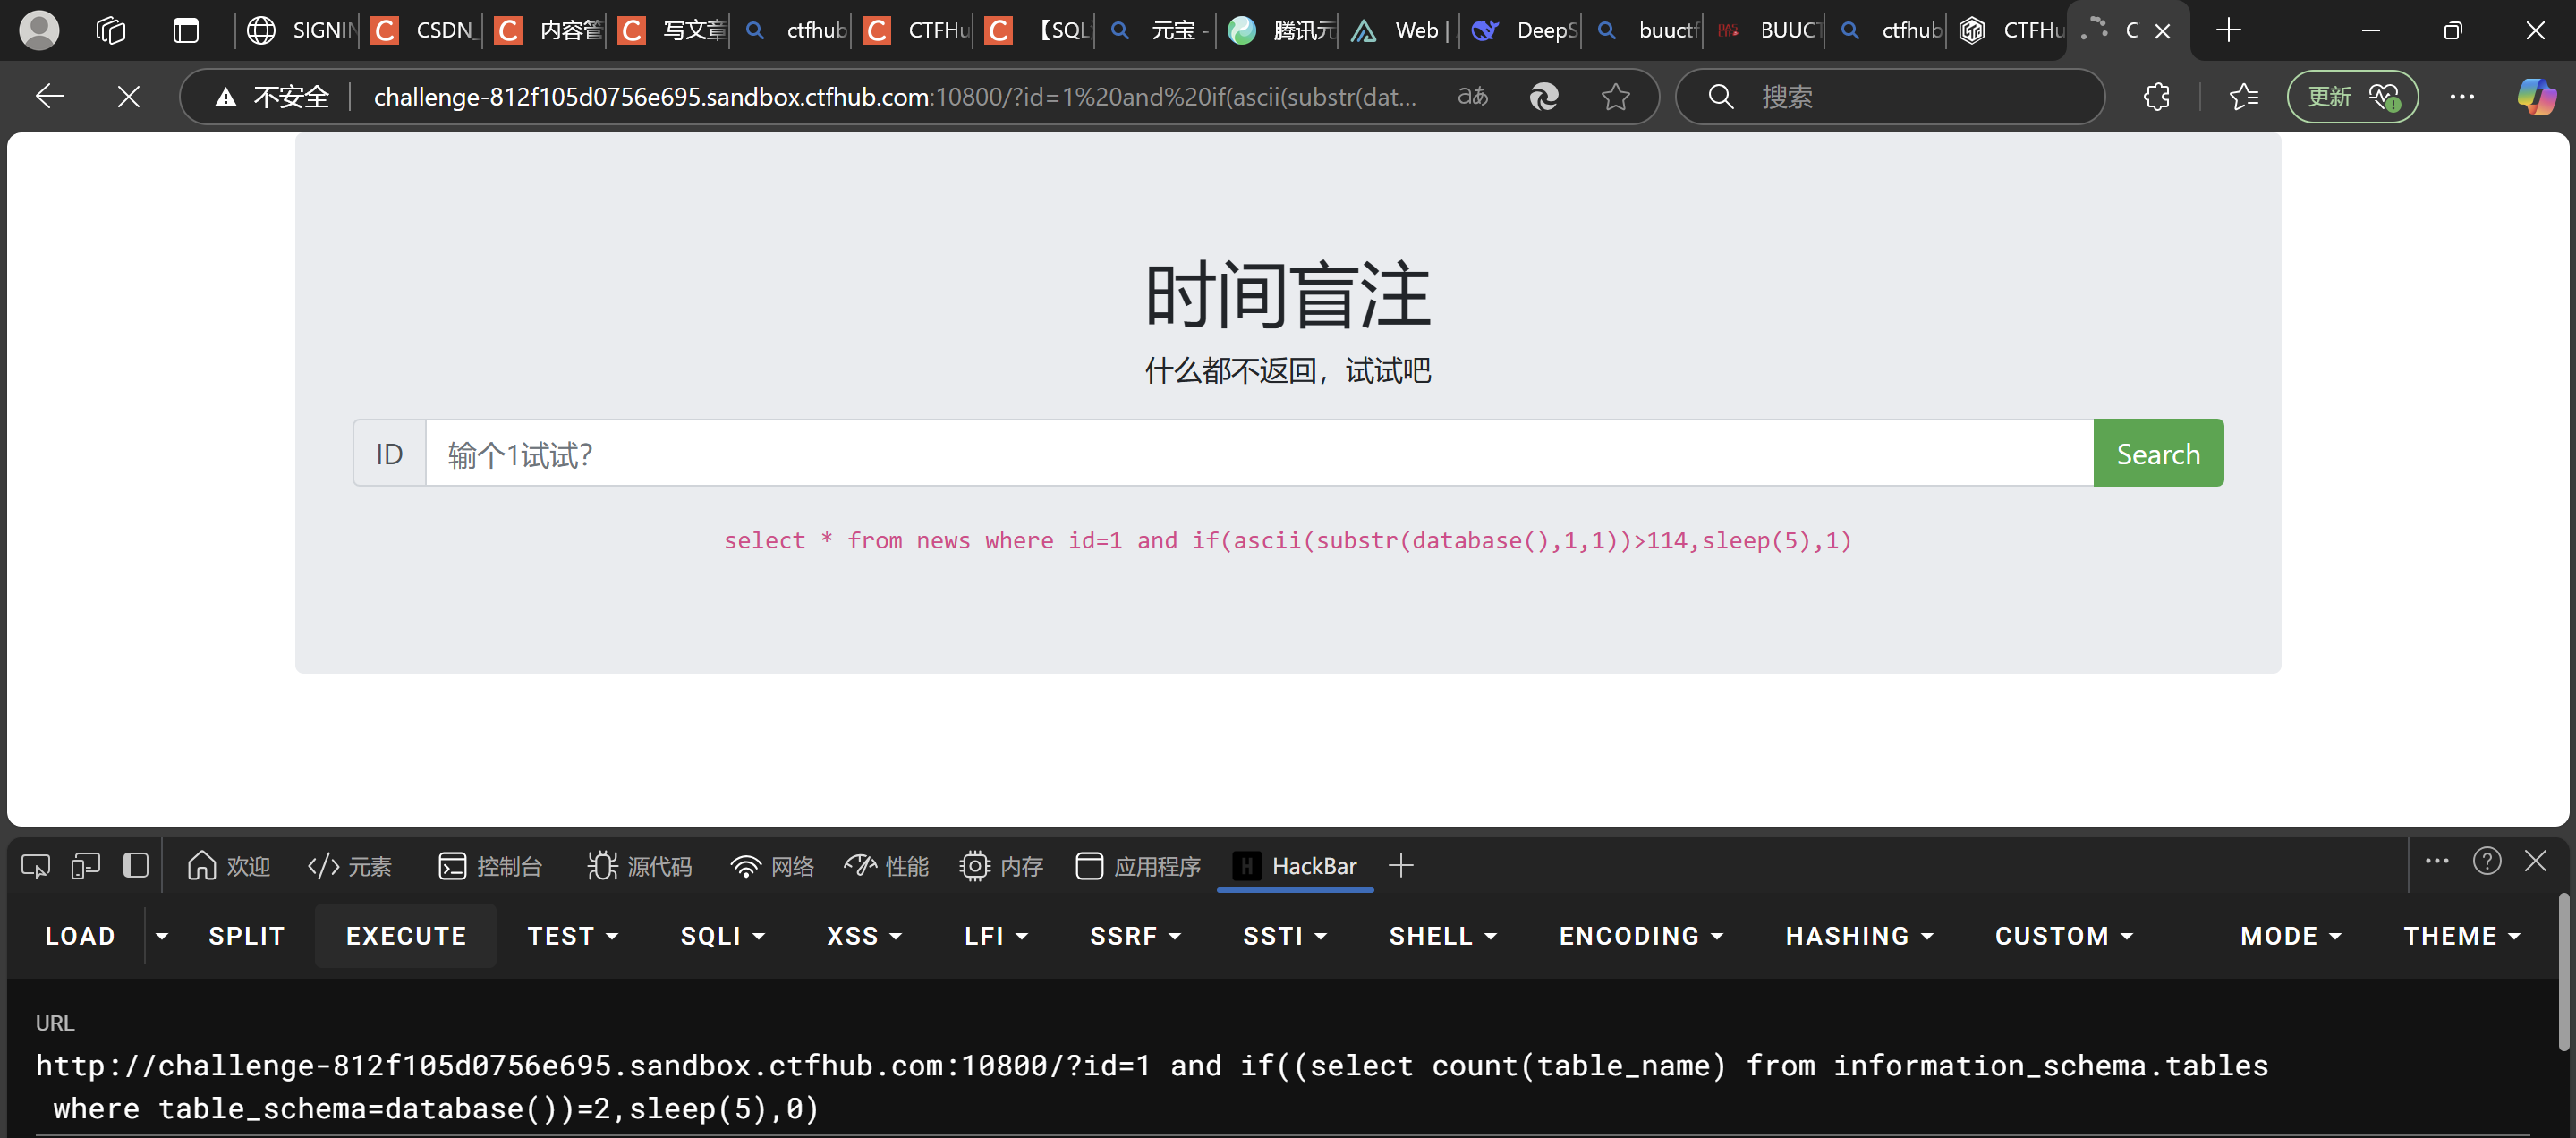Image resolution: width=2576 pixels, height=1138 pixels.
Task: Open the tab actions menu icon
Action: coord(186,31)
